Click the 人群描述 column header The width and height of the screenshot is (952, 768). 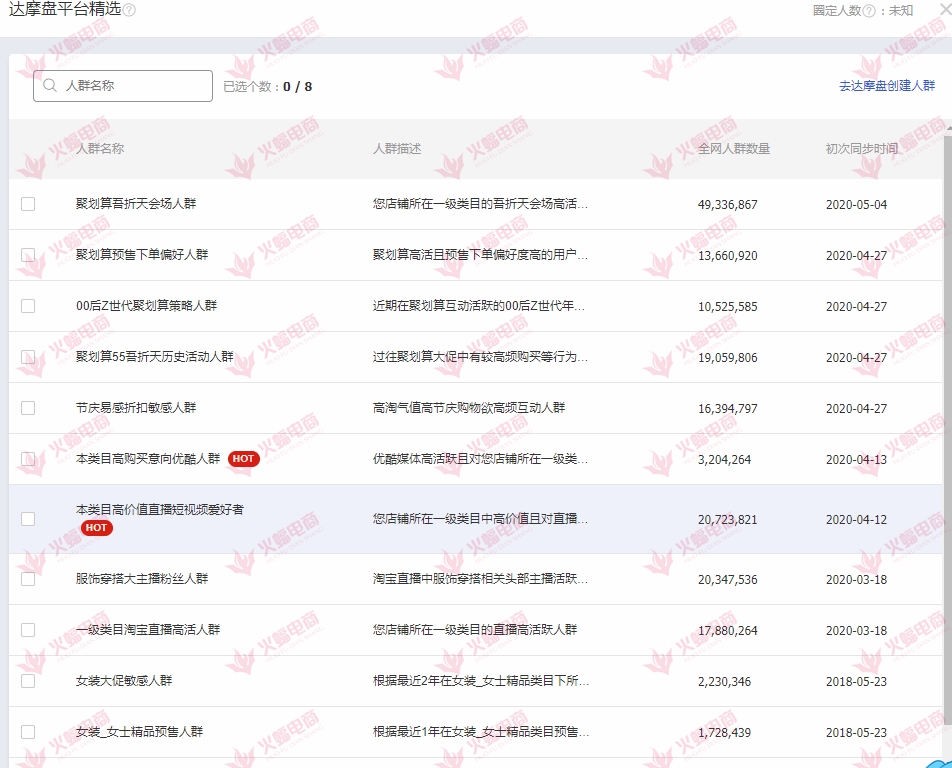coord(397,149)
